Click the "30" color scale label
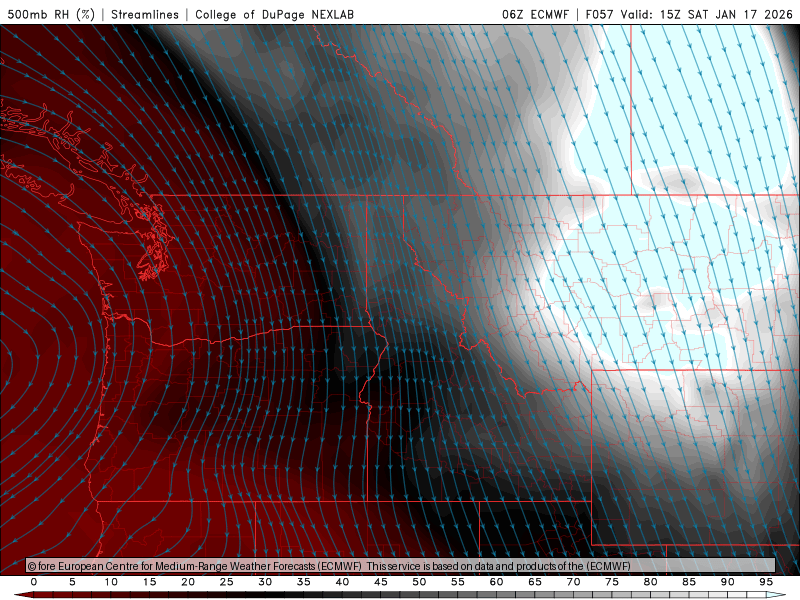The width and height of the screenshot is (800, 600). tap(265, 582)
